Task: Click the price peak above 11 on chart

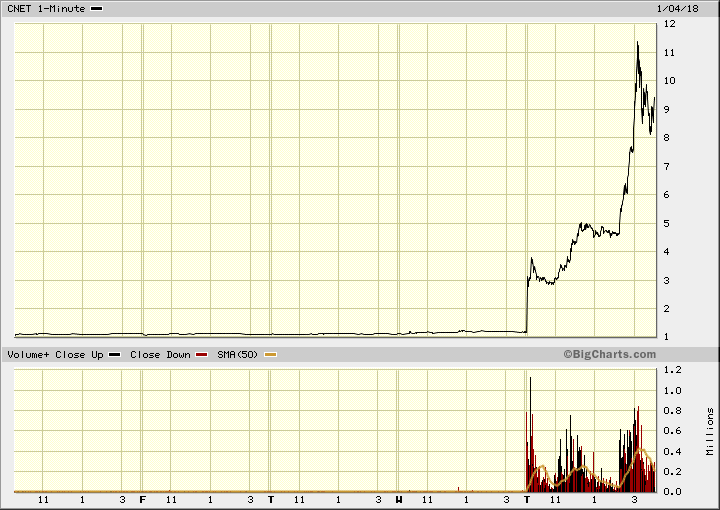Action: pyautogui.click(x=637, y=43)
